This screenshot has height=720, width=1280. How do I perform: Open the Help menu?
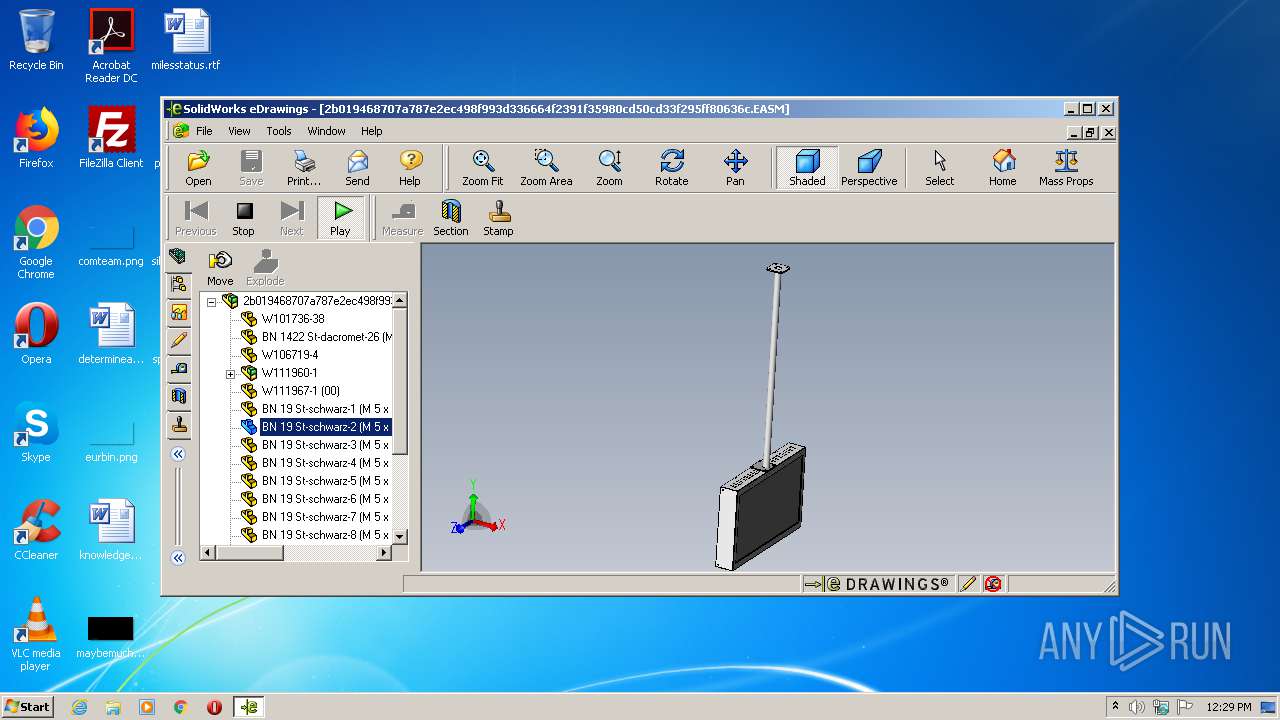(x=372, y=131)
